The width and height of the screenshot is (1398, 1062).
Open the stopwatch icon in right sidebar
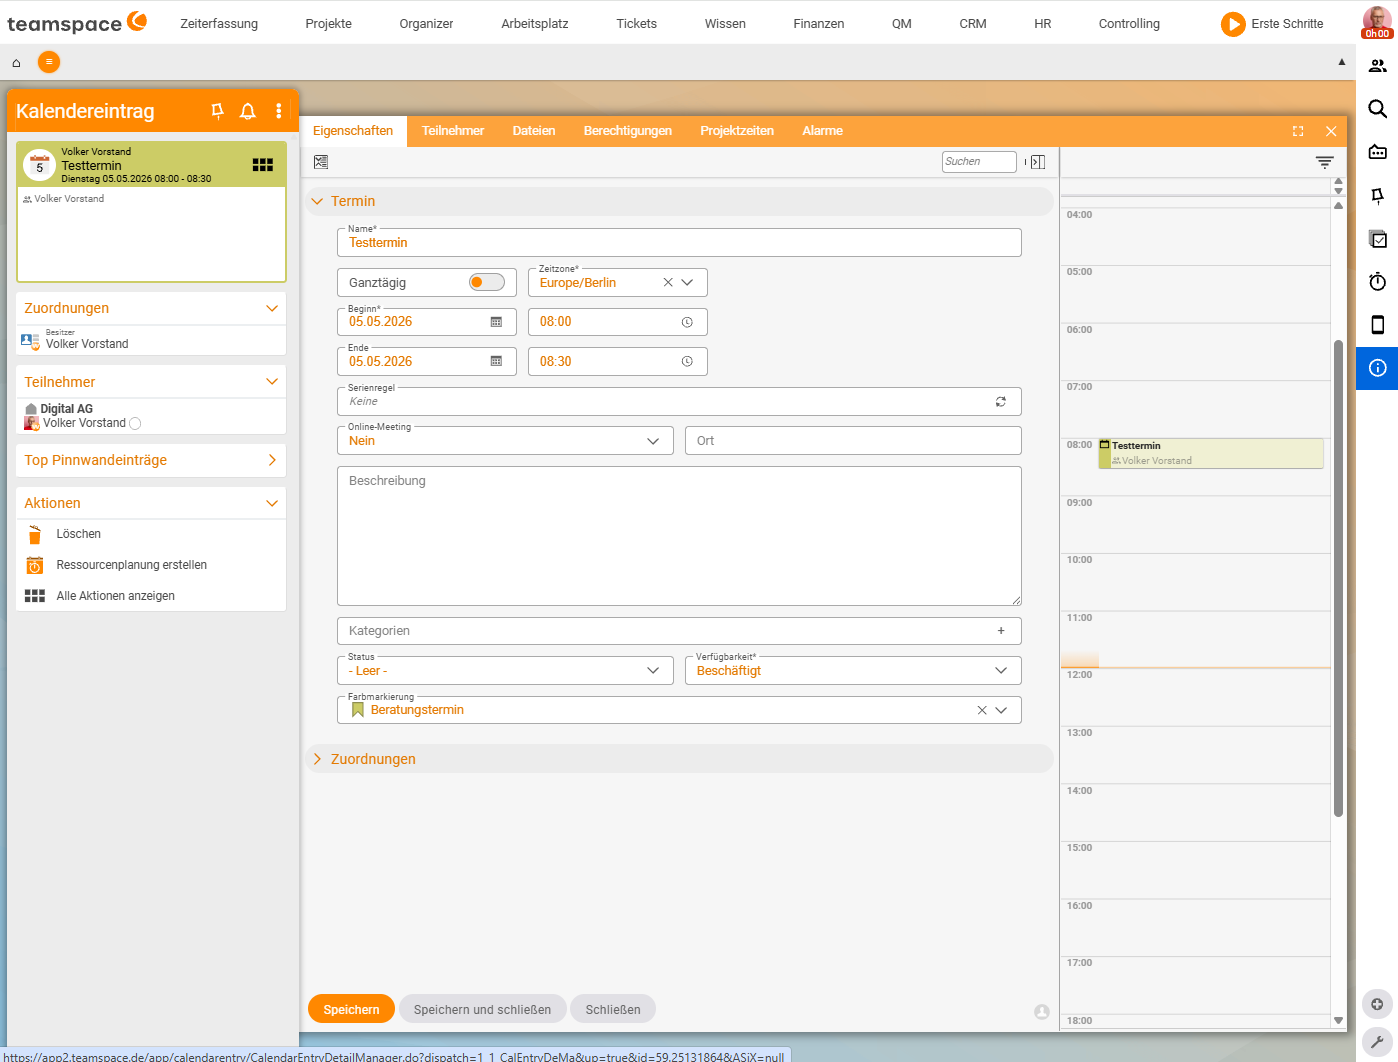[x=1377, y=282]
